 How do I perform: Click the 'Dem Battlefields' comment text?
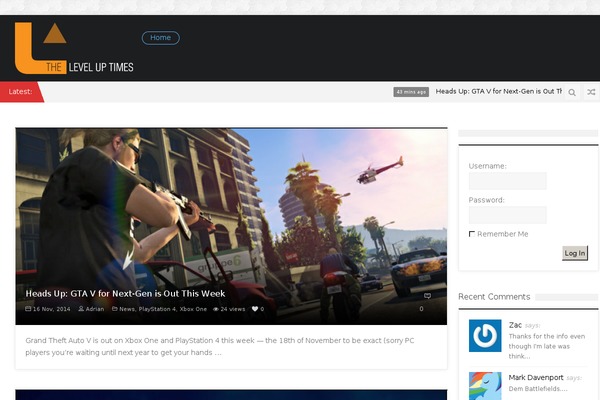point(538,389)
